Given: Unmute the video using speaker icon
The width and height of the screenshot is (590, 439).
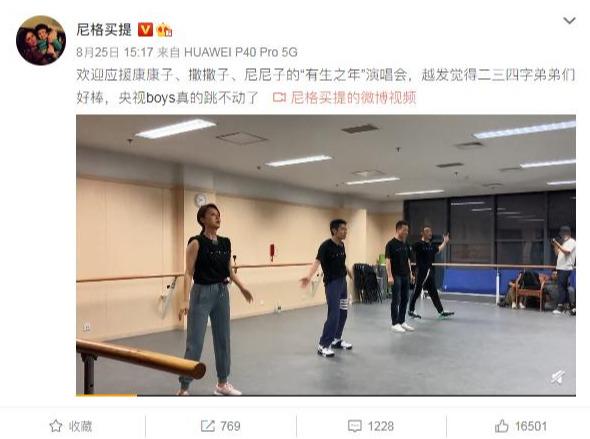Looking at the screenshot, I should click(x=558, y=377).
